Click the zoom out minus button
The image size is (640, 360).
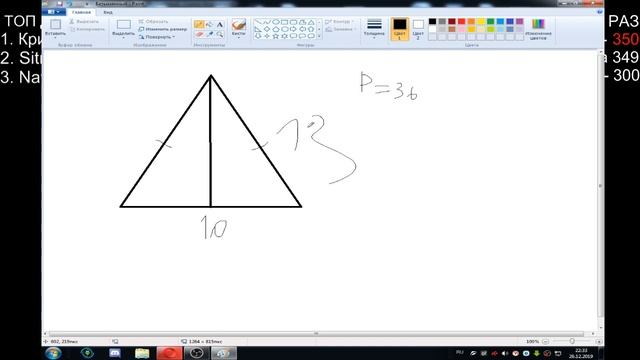(x=546, y=341)
